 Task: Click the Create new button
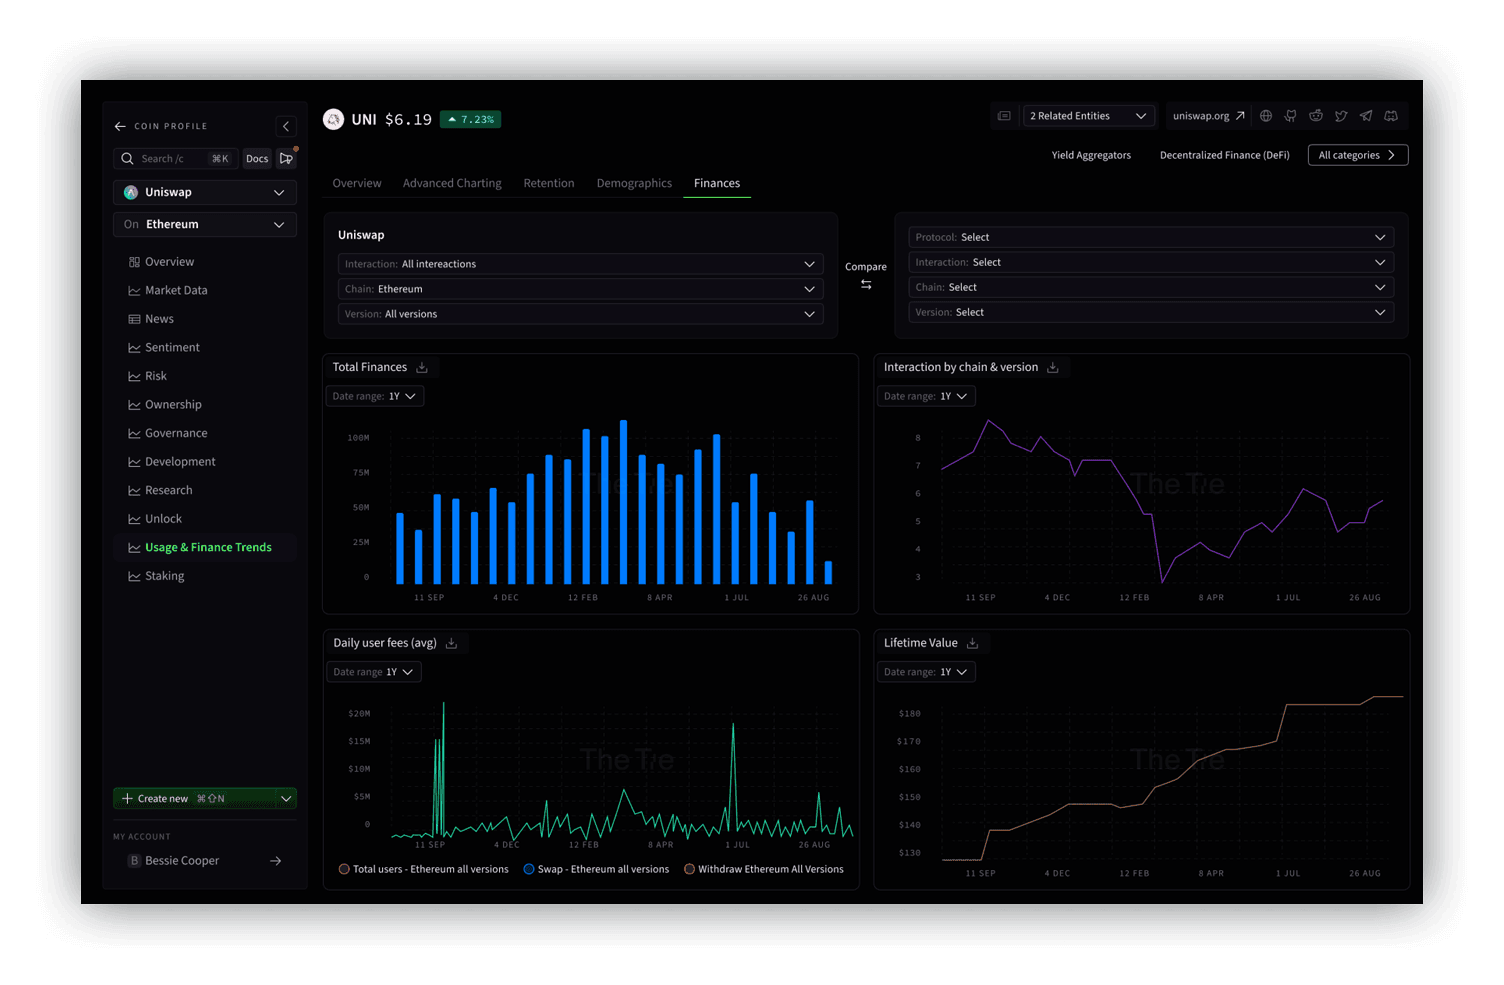(194, 799)
